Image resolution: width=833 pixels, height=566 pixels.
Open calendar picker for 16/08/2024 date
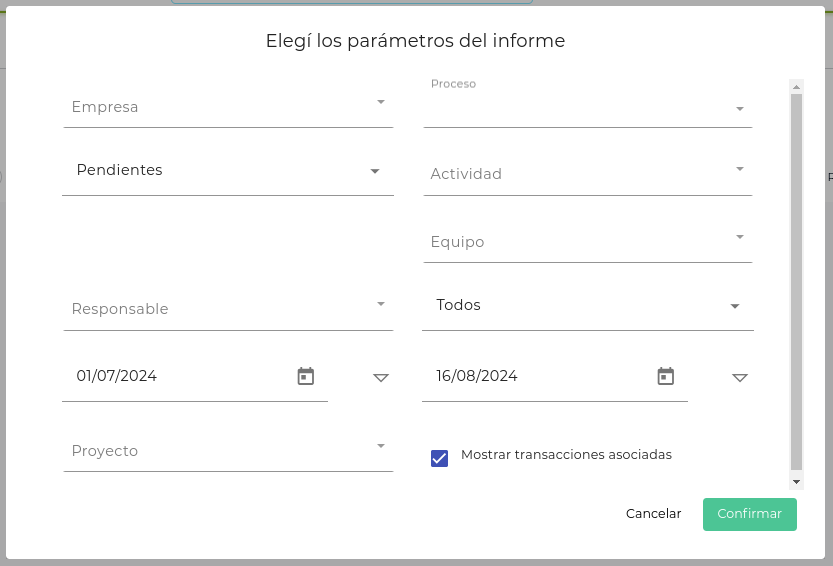pyautogui.click(x=666, y=376)
